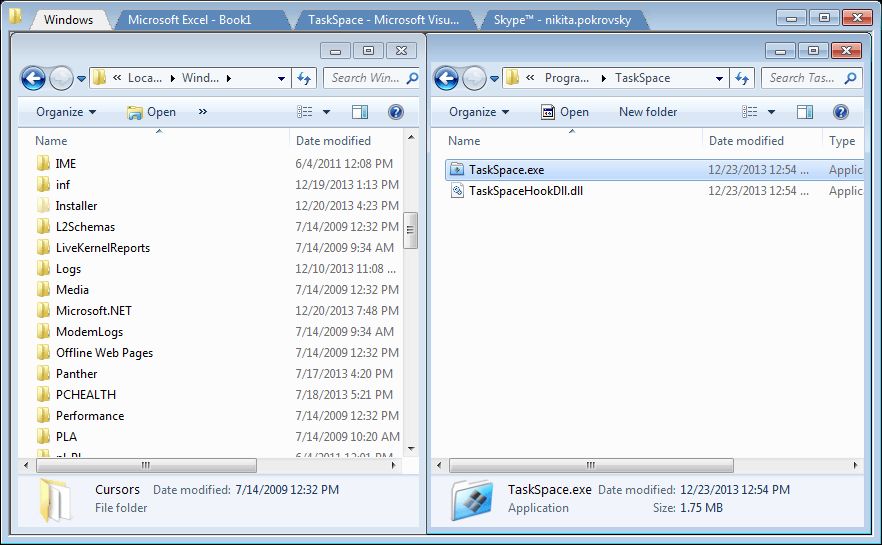Open the address bar history dropdown for TaskSpace
The image size is (882, 545).
coord(719,78)
